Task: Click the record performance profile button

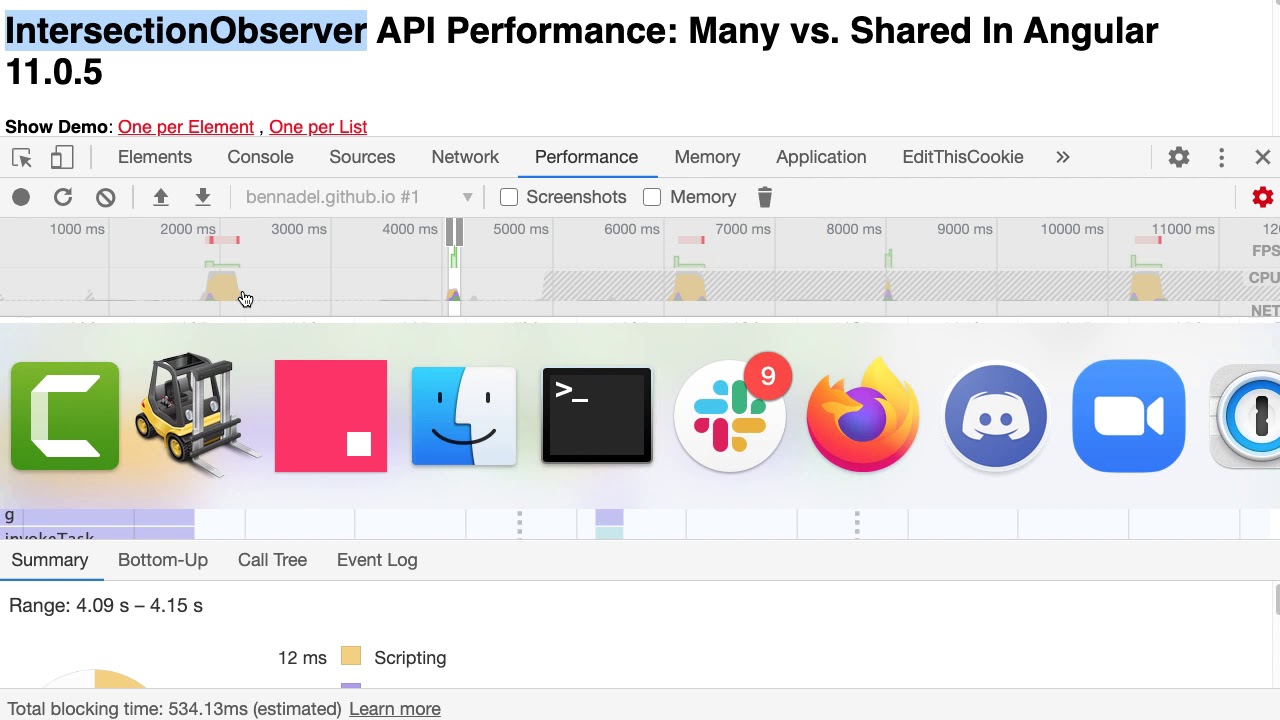Action: click(21, 197)
